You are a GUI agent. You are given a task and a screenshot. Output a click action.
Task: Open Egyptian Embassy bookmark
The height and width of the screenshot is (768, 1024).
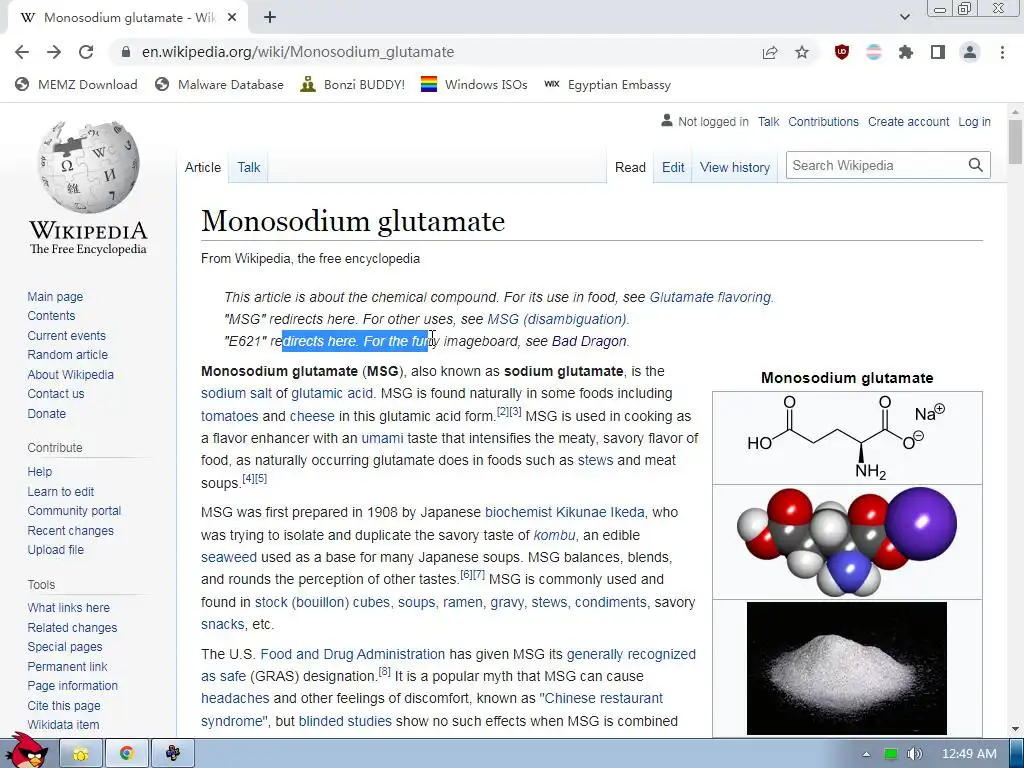coord(607,85)
